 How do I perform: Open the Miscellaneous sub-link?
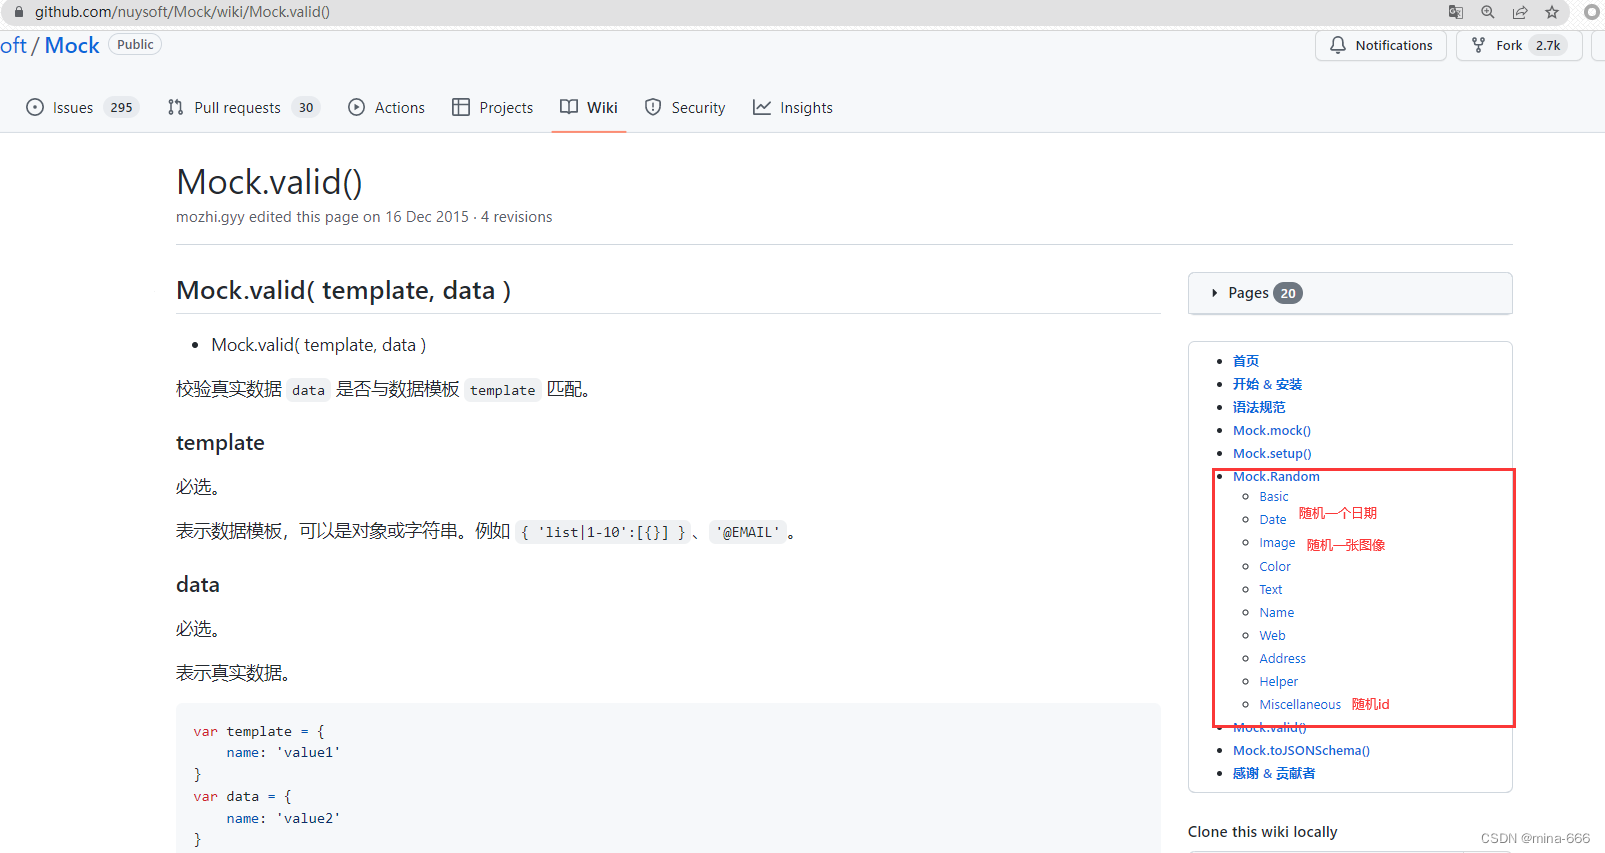click(x=1300, y=704)
